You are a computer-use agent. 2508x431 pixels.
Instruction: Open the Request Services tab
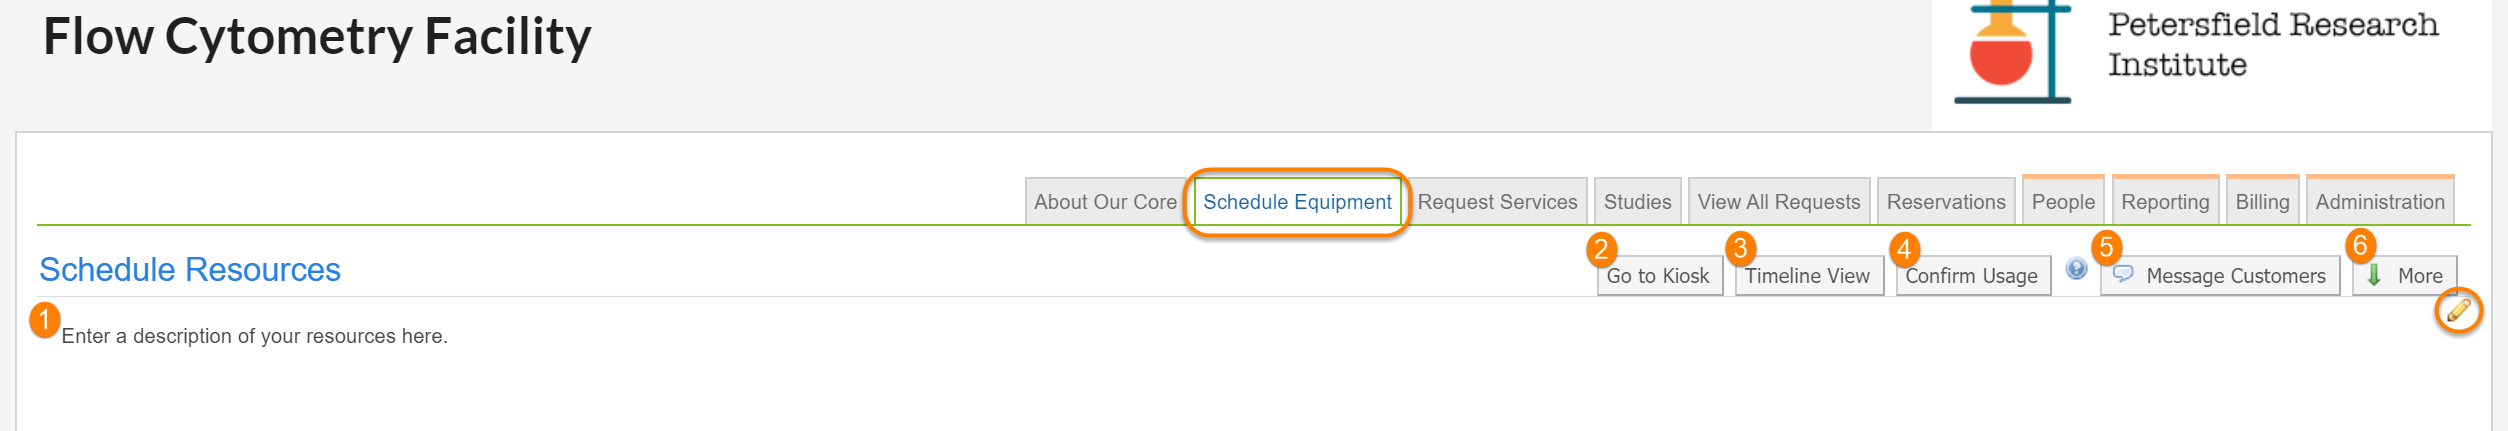[1497, 202]
